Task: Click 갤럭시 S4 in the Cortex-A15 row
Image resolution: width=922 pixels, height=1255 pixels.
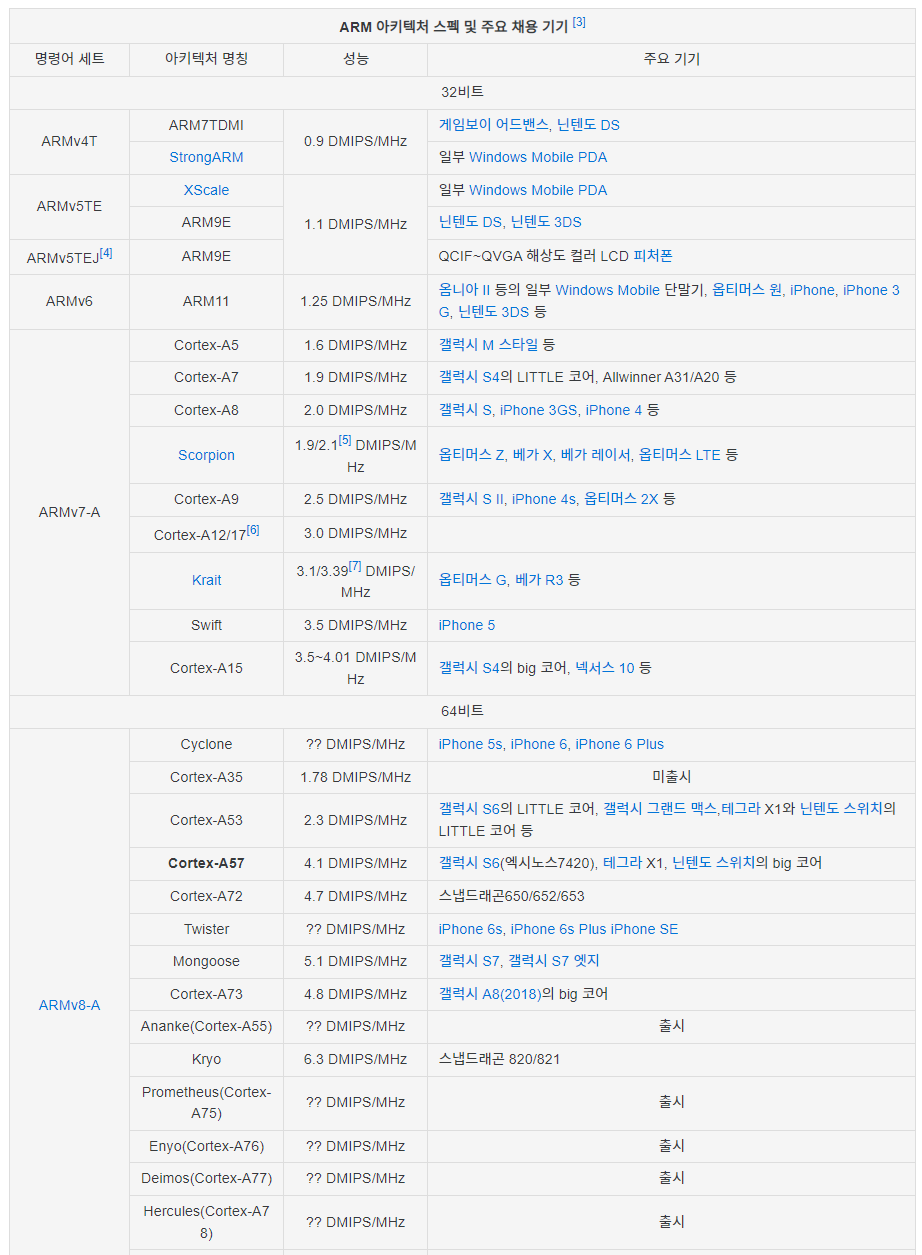Action: click(x=469, y=668)
